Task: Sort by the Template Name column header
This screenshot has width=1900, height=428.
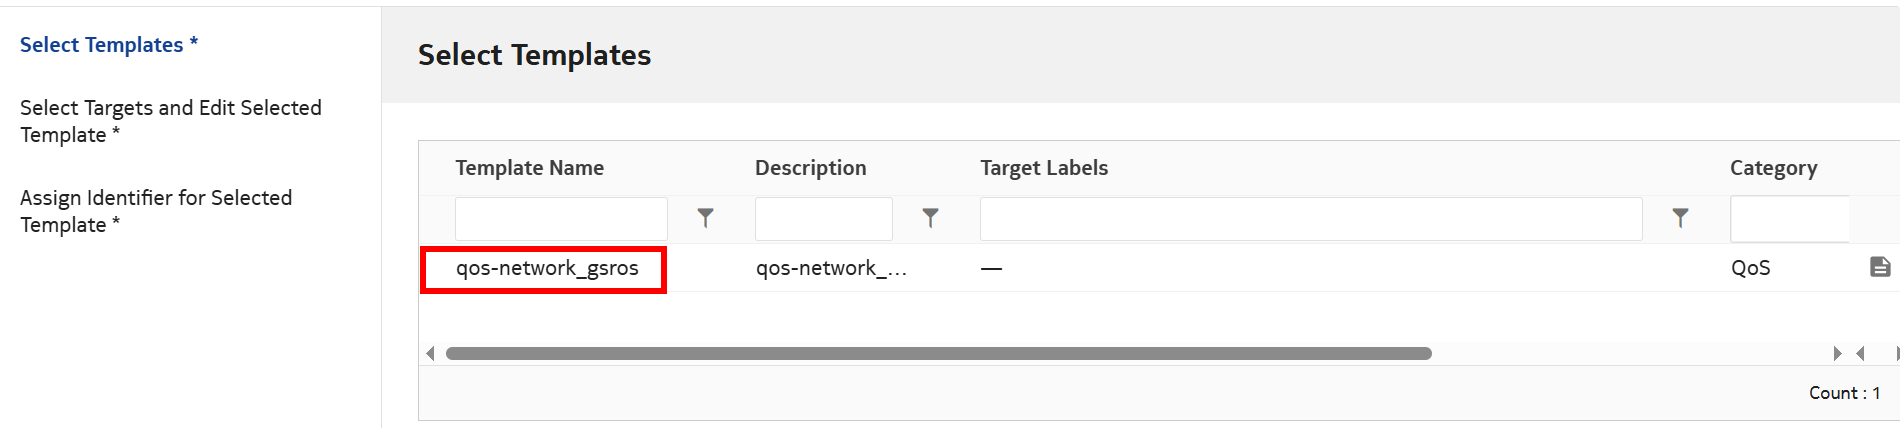Action: pos(529,168)
